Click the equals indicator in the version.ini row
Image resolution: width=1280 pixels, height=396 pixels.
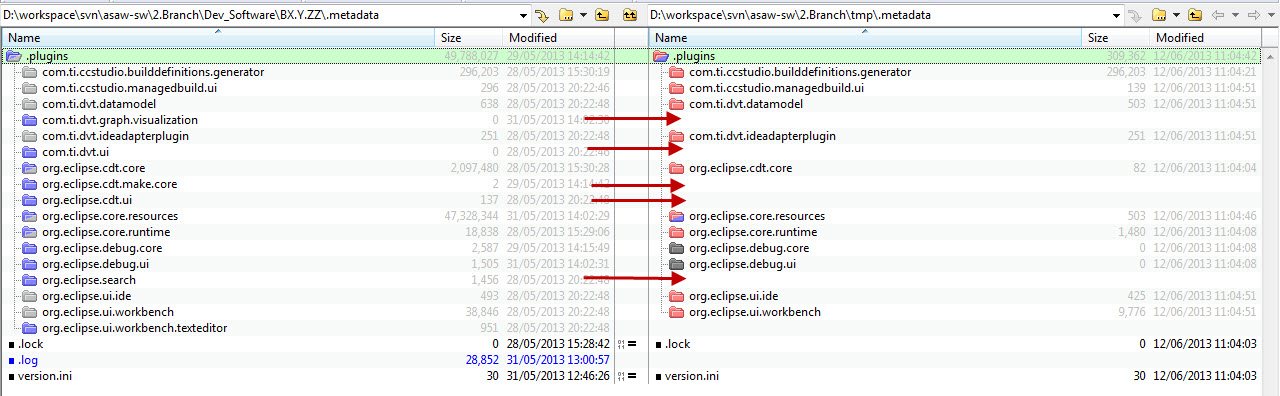(631, 376)
